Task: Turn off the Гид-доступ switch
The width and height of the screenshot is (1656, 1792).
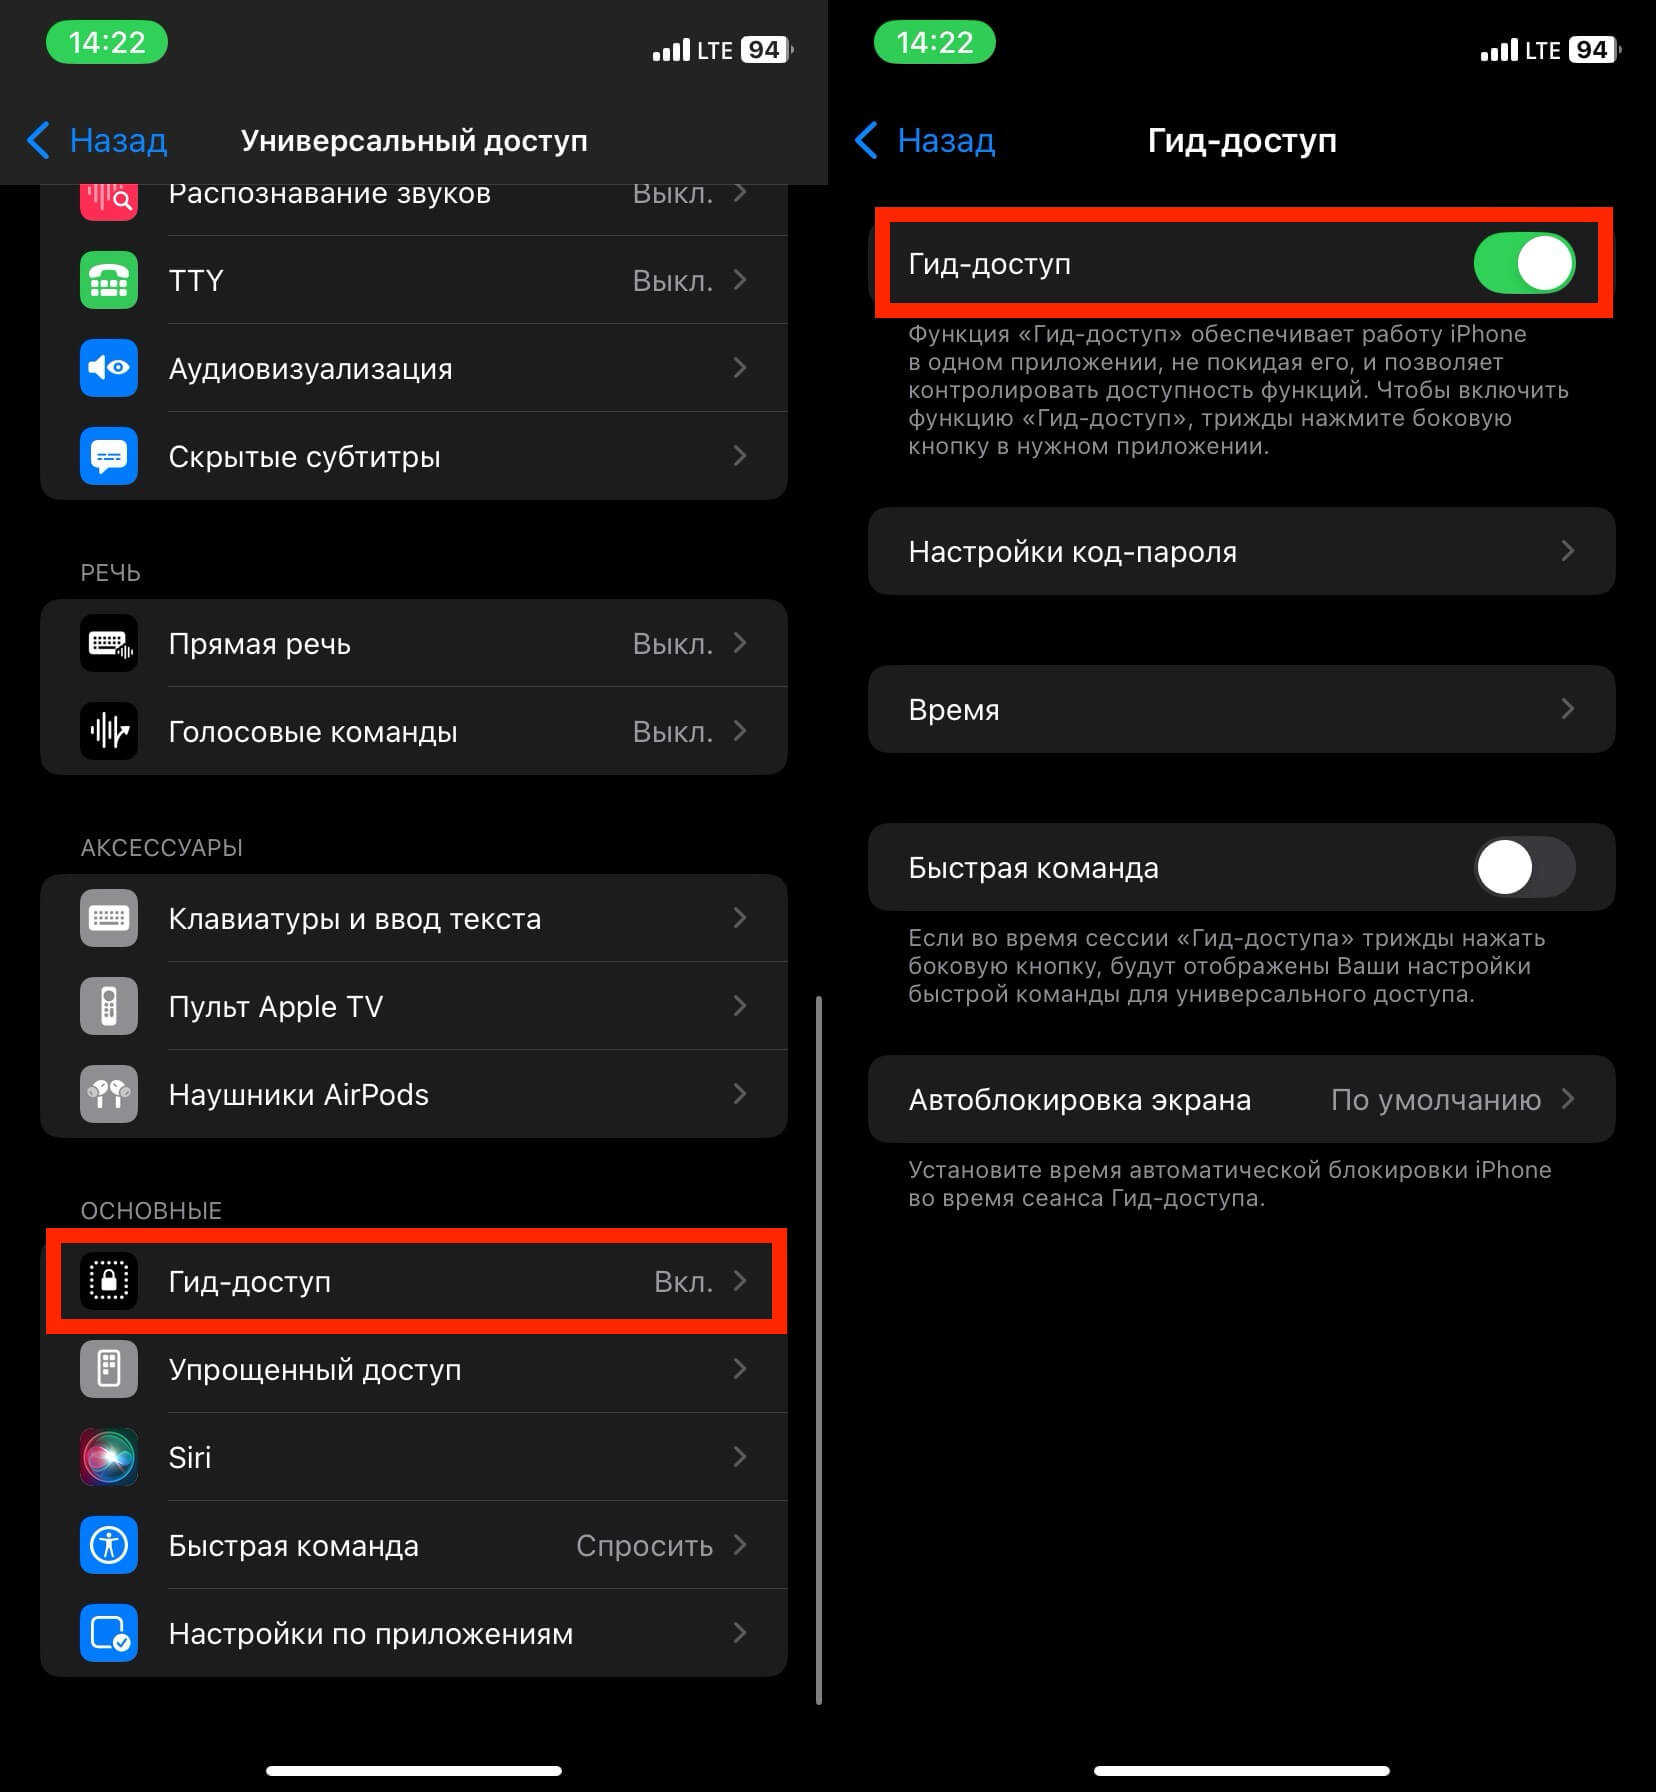Action: click(x=1524, y=264)
